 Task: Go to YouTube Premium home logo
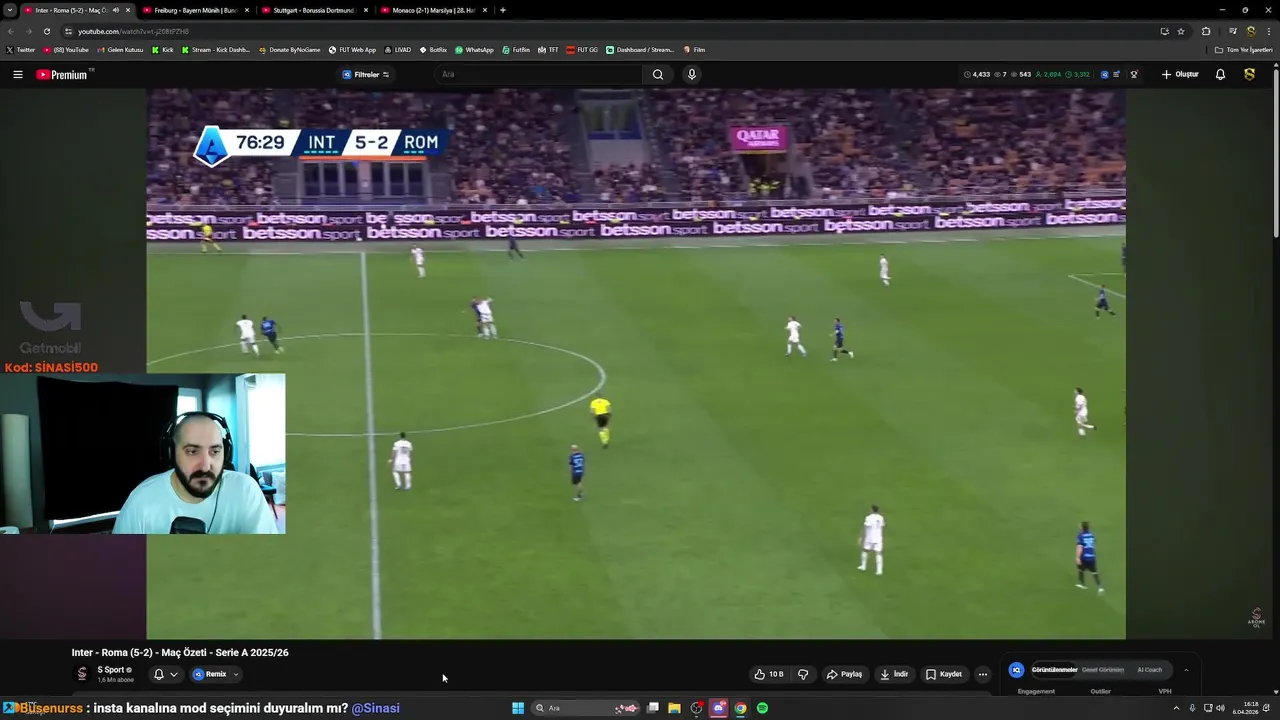(x=63, y=74)
